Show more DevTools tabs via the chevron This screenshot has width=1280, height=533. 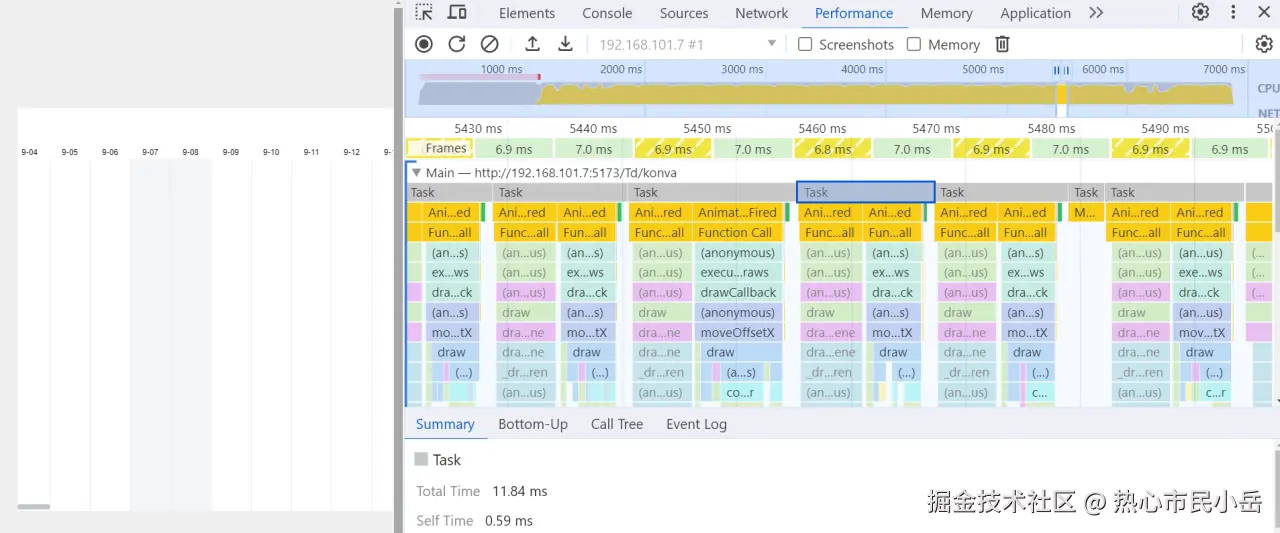coord(1096,13)
